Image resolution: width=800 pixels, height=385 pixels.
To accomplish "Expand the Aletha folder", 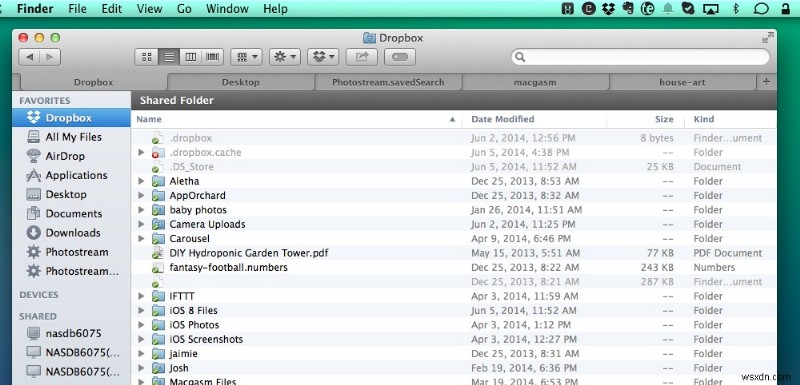I will pyautogui.click(x=141, y=181).
